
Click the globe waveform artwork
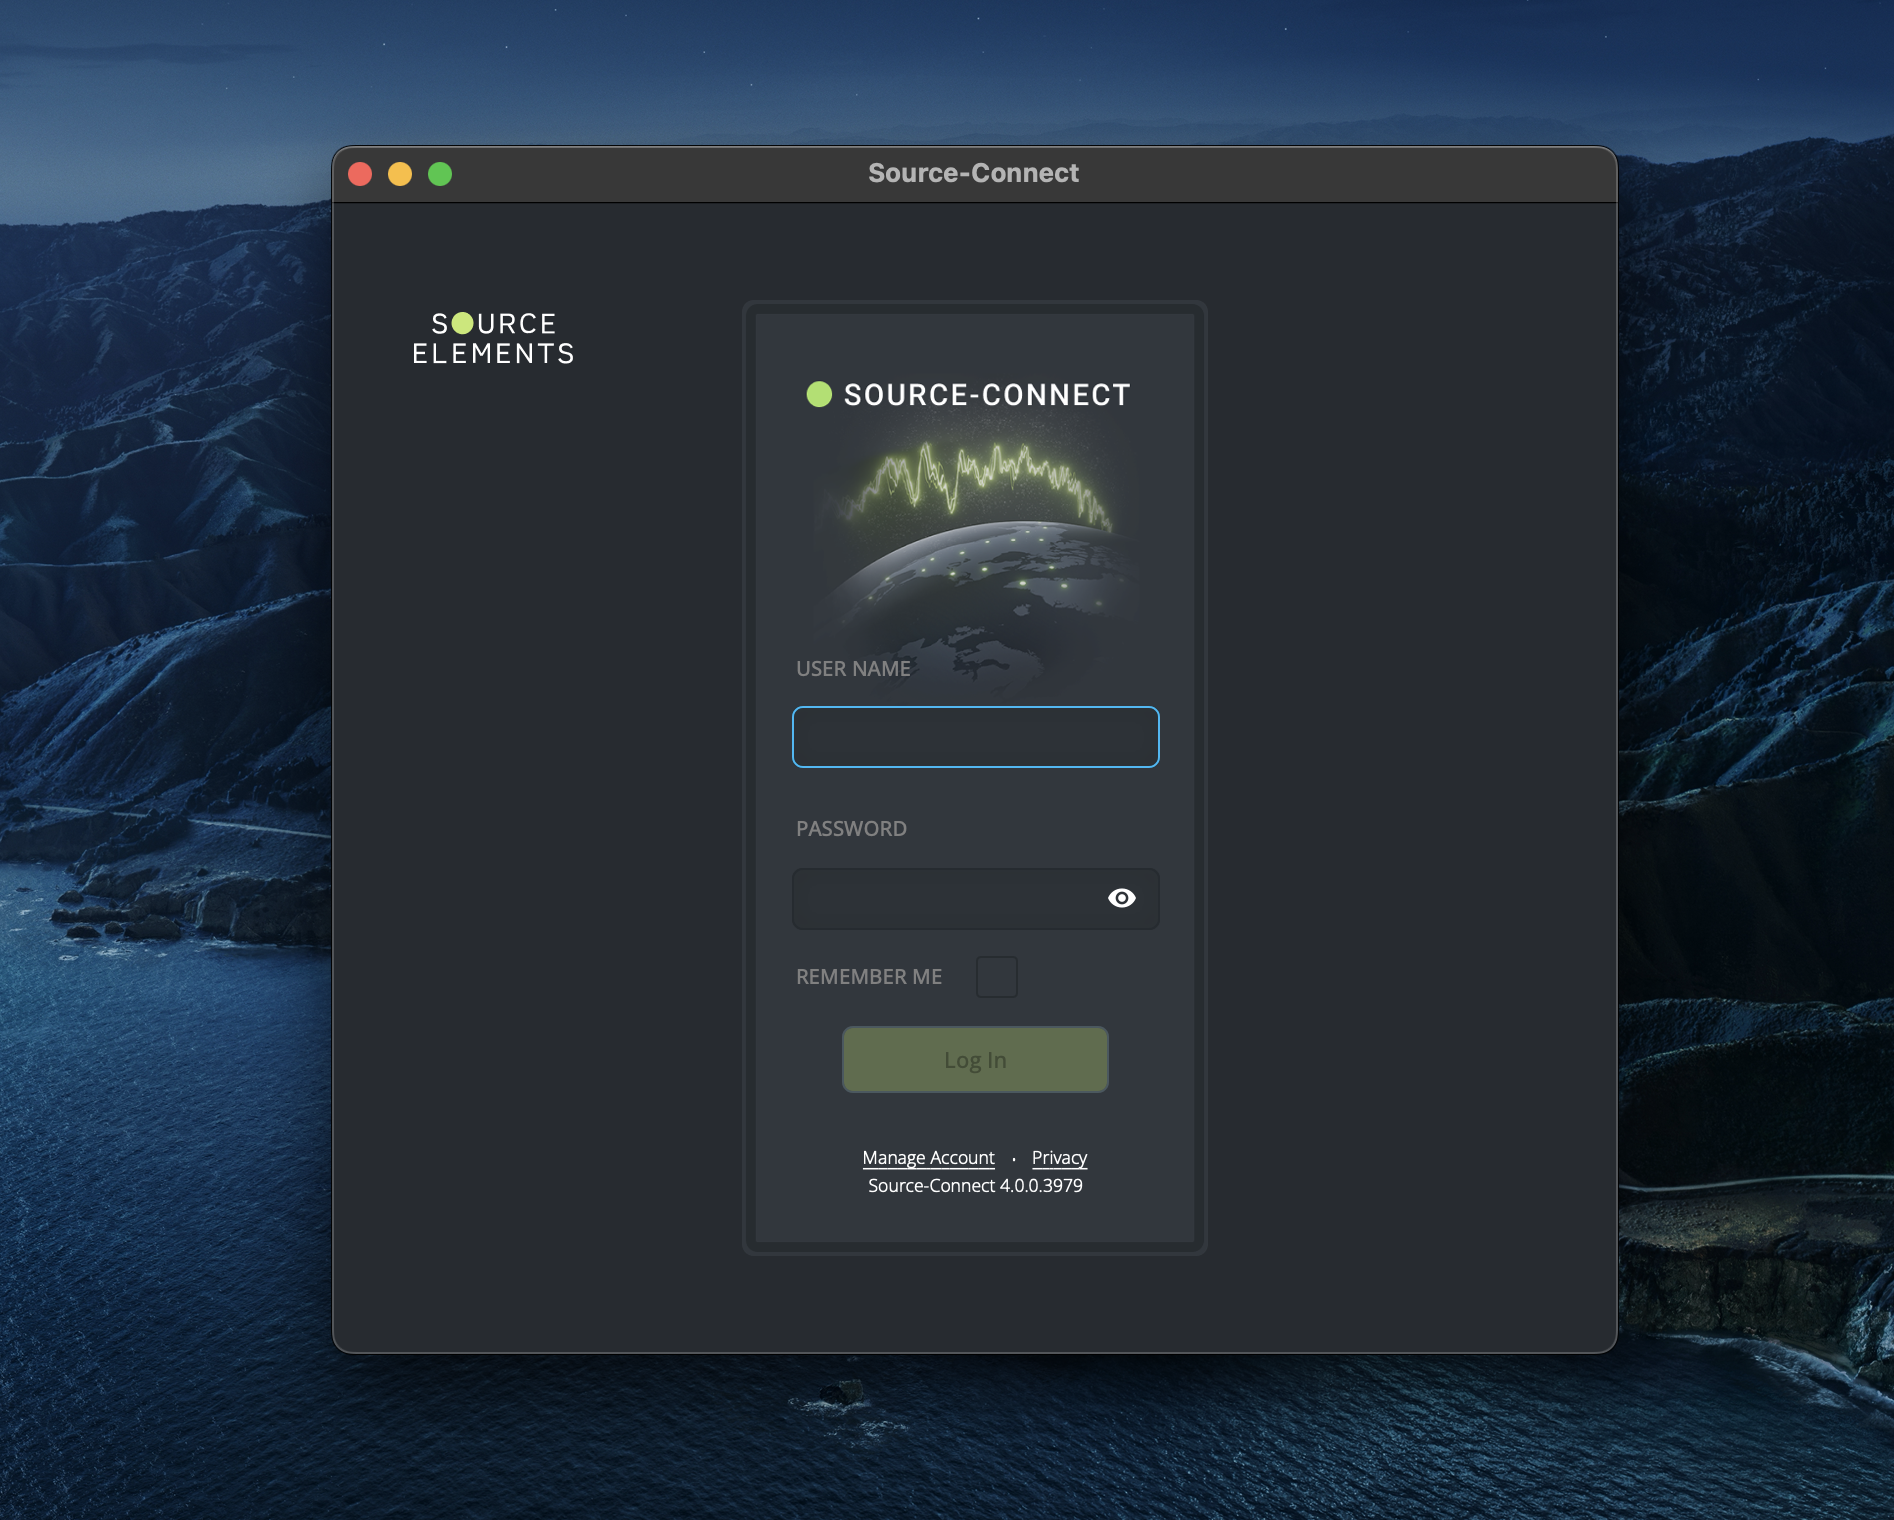coord(975,540)
